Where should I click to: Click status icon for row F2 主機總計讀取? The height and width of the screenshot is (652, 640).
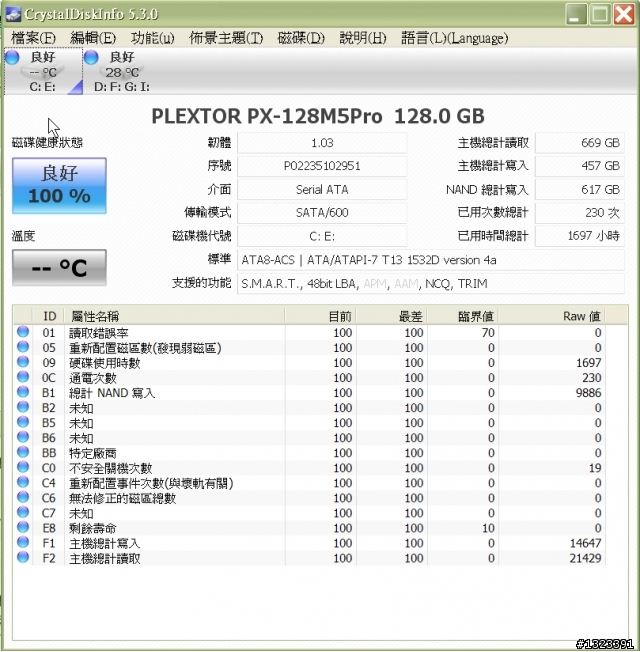coord(23,557)
